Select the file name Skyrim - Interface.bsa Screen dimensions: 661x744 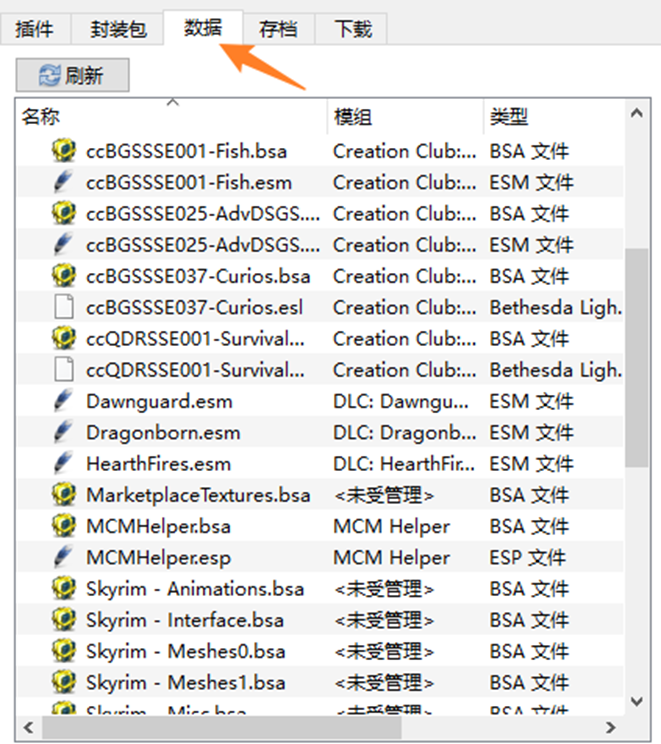185,621
